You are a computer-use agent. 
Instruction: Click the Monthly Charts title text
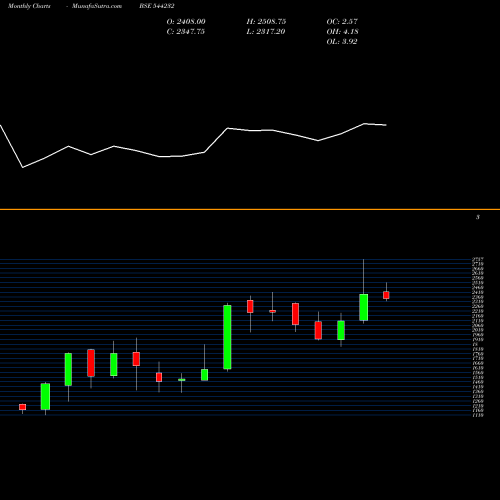click(29, 6)
